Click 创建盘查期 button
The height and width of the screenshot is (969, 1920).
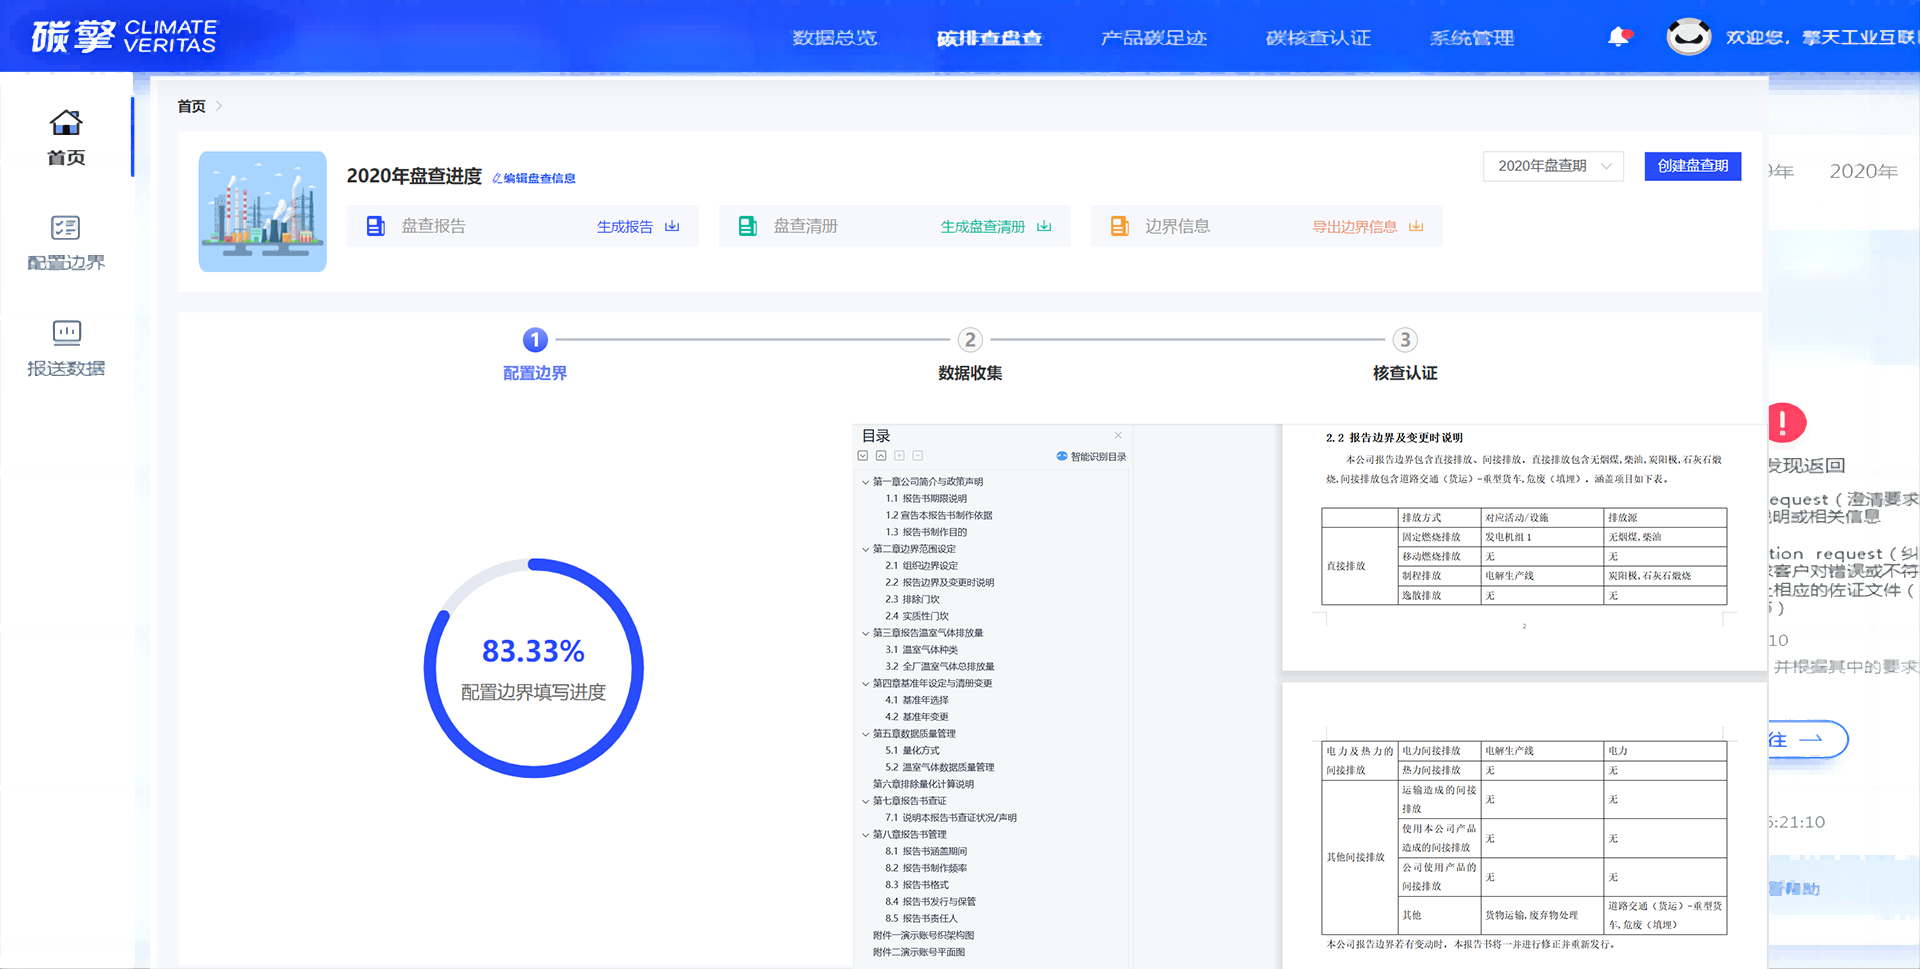point(1693,166)
